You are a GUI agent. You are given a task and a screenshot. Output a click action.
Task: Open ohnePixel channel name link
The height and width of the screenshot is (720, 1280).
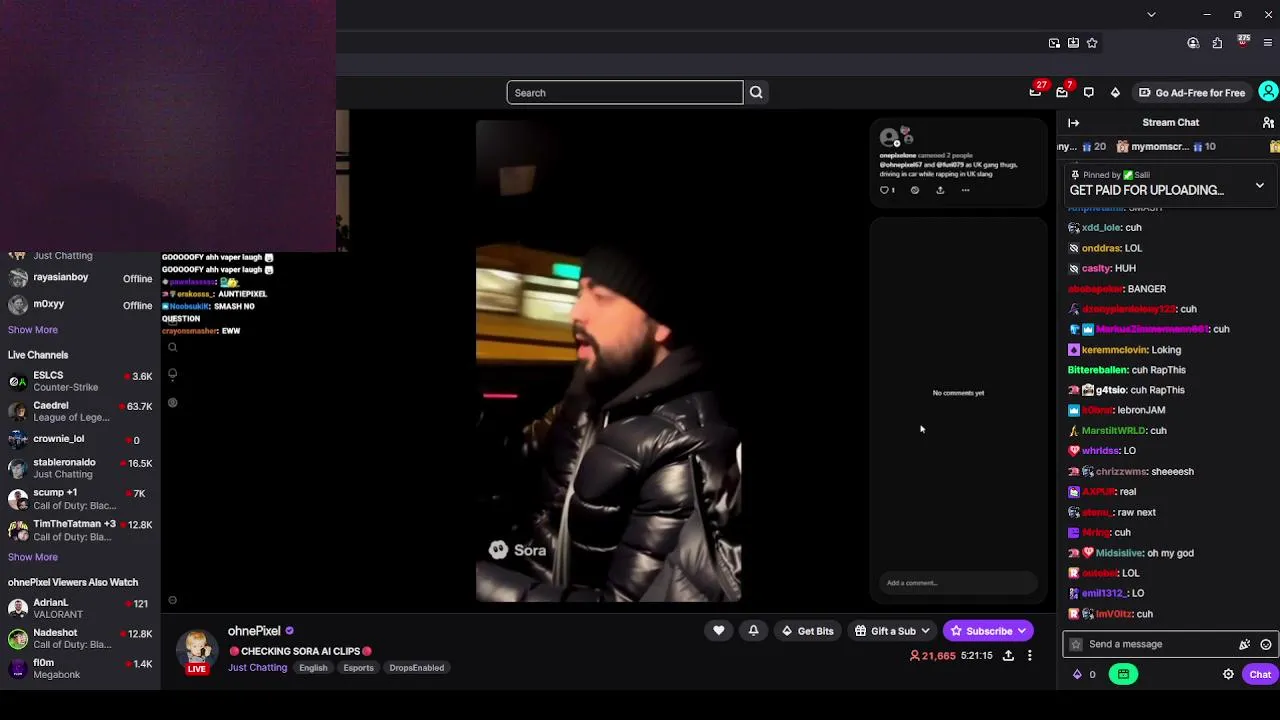254,631
